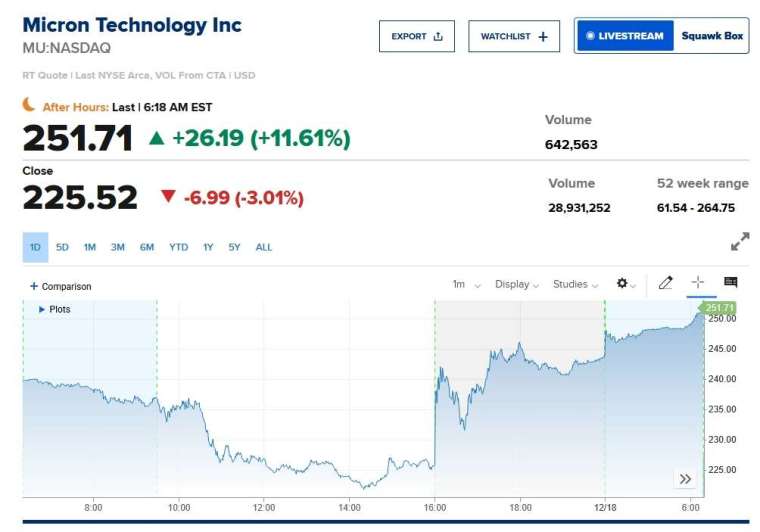Switch chart to YTD range
The width and height of the screenshot is (760, 532).
click(178, 247)
